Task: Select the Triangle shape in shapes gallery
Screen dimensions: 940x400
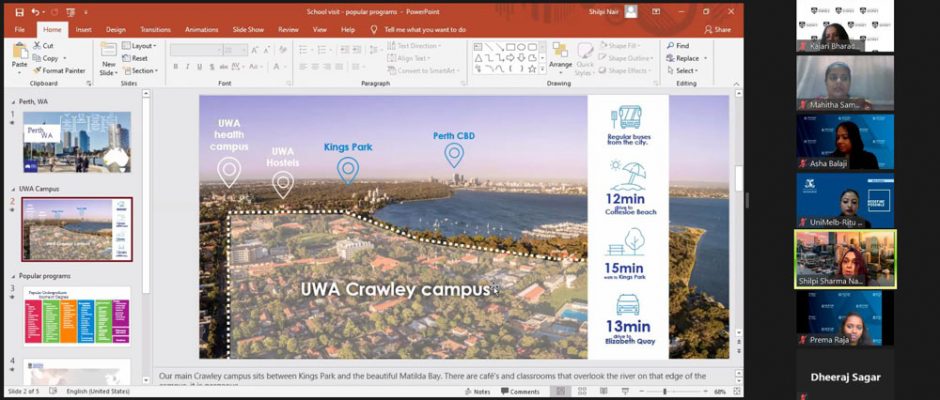Action: click(x=479, y=58)
